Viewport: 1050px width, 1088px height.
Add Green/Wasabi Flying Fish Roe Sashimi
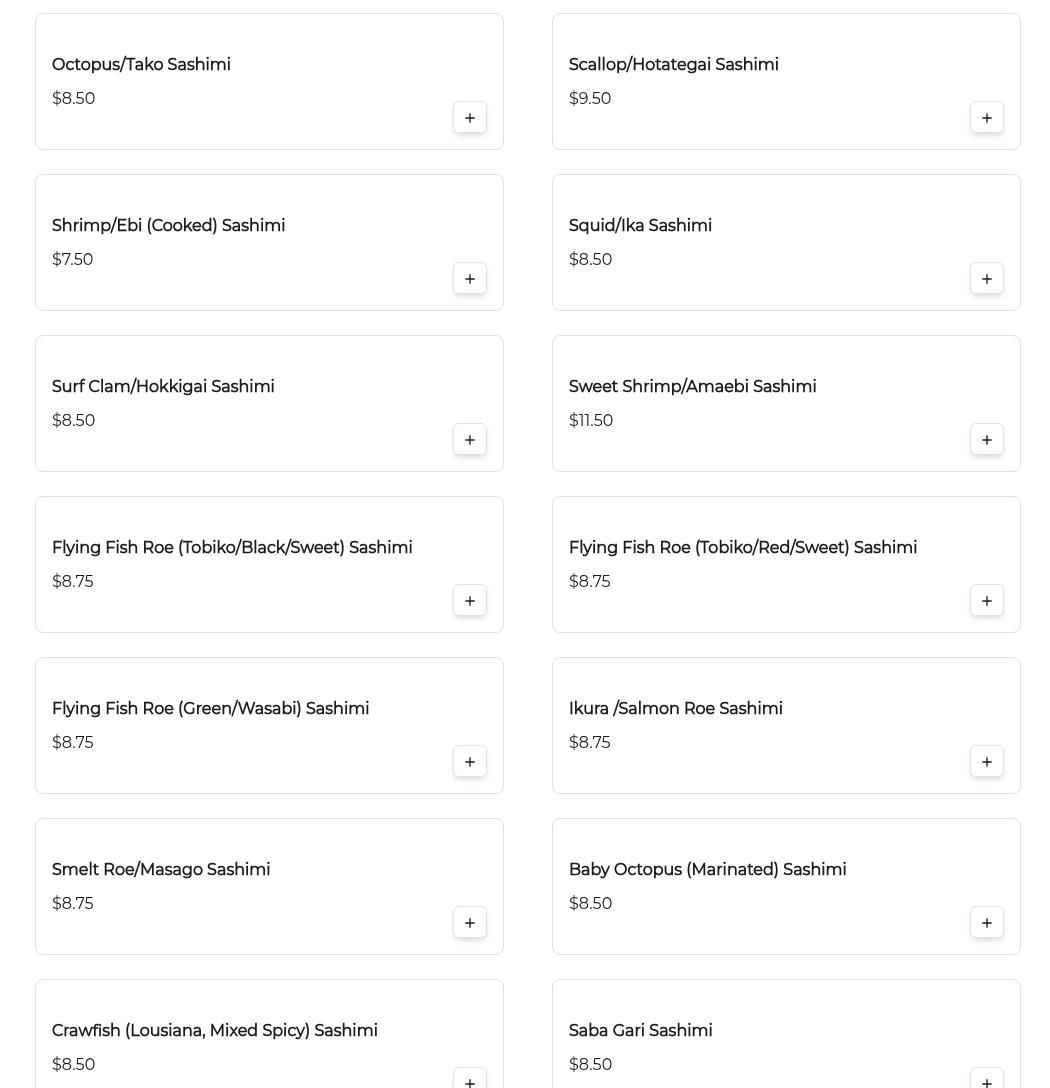[470, 762]
